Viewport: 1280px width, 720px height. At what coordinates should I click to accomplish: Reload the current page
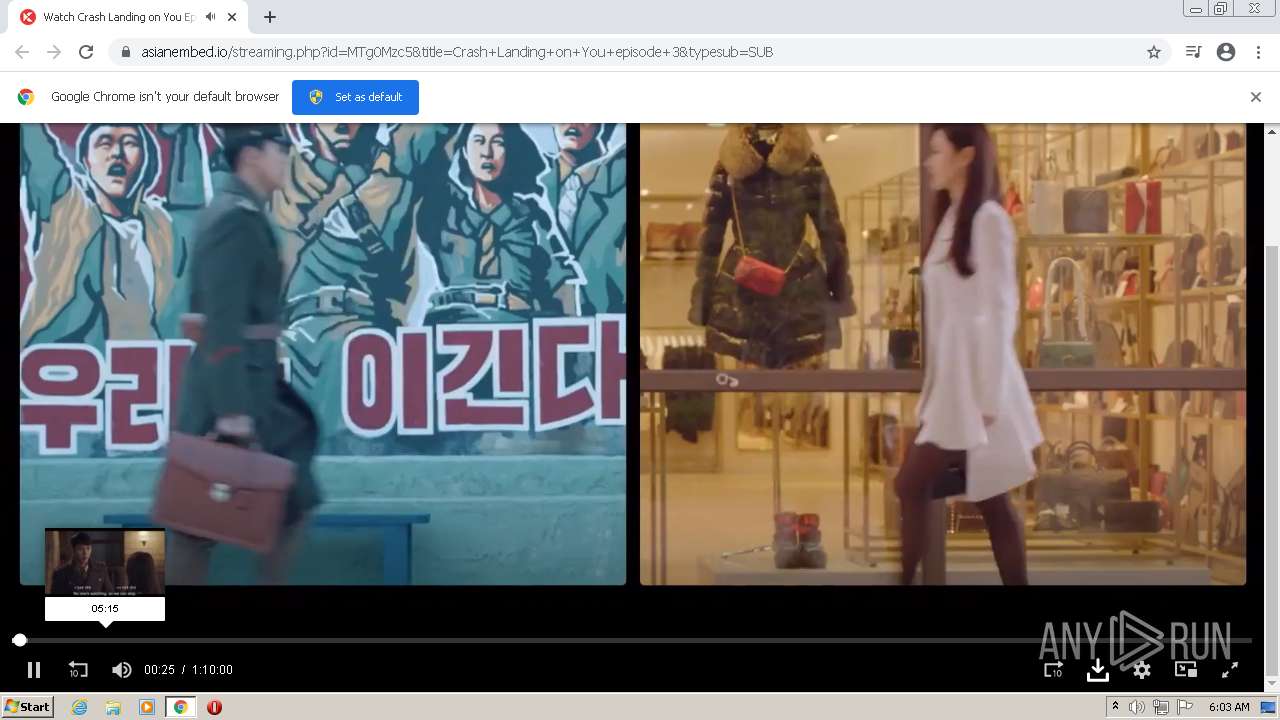[x=86, y=52]
